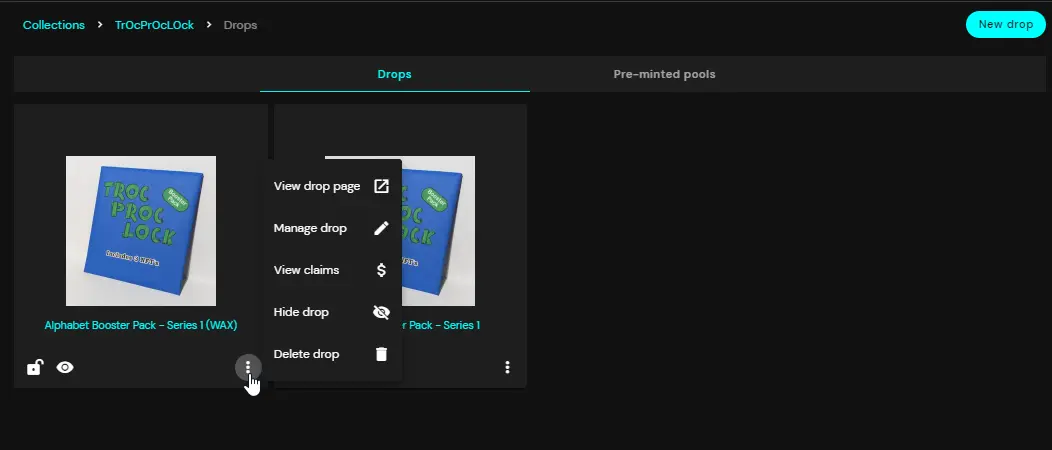The image size is (1052, 450).
Task: Click the trash icon beside Delete drop
Action: tap(381, 354)
